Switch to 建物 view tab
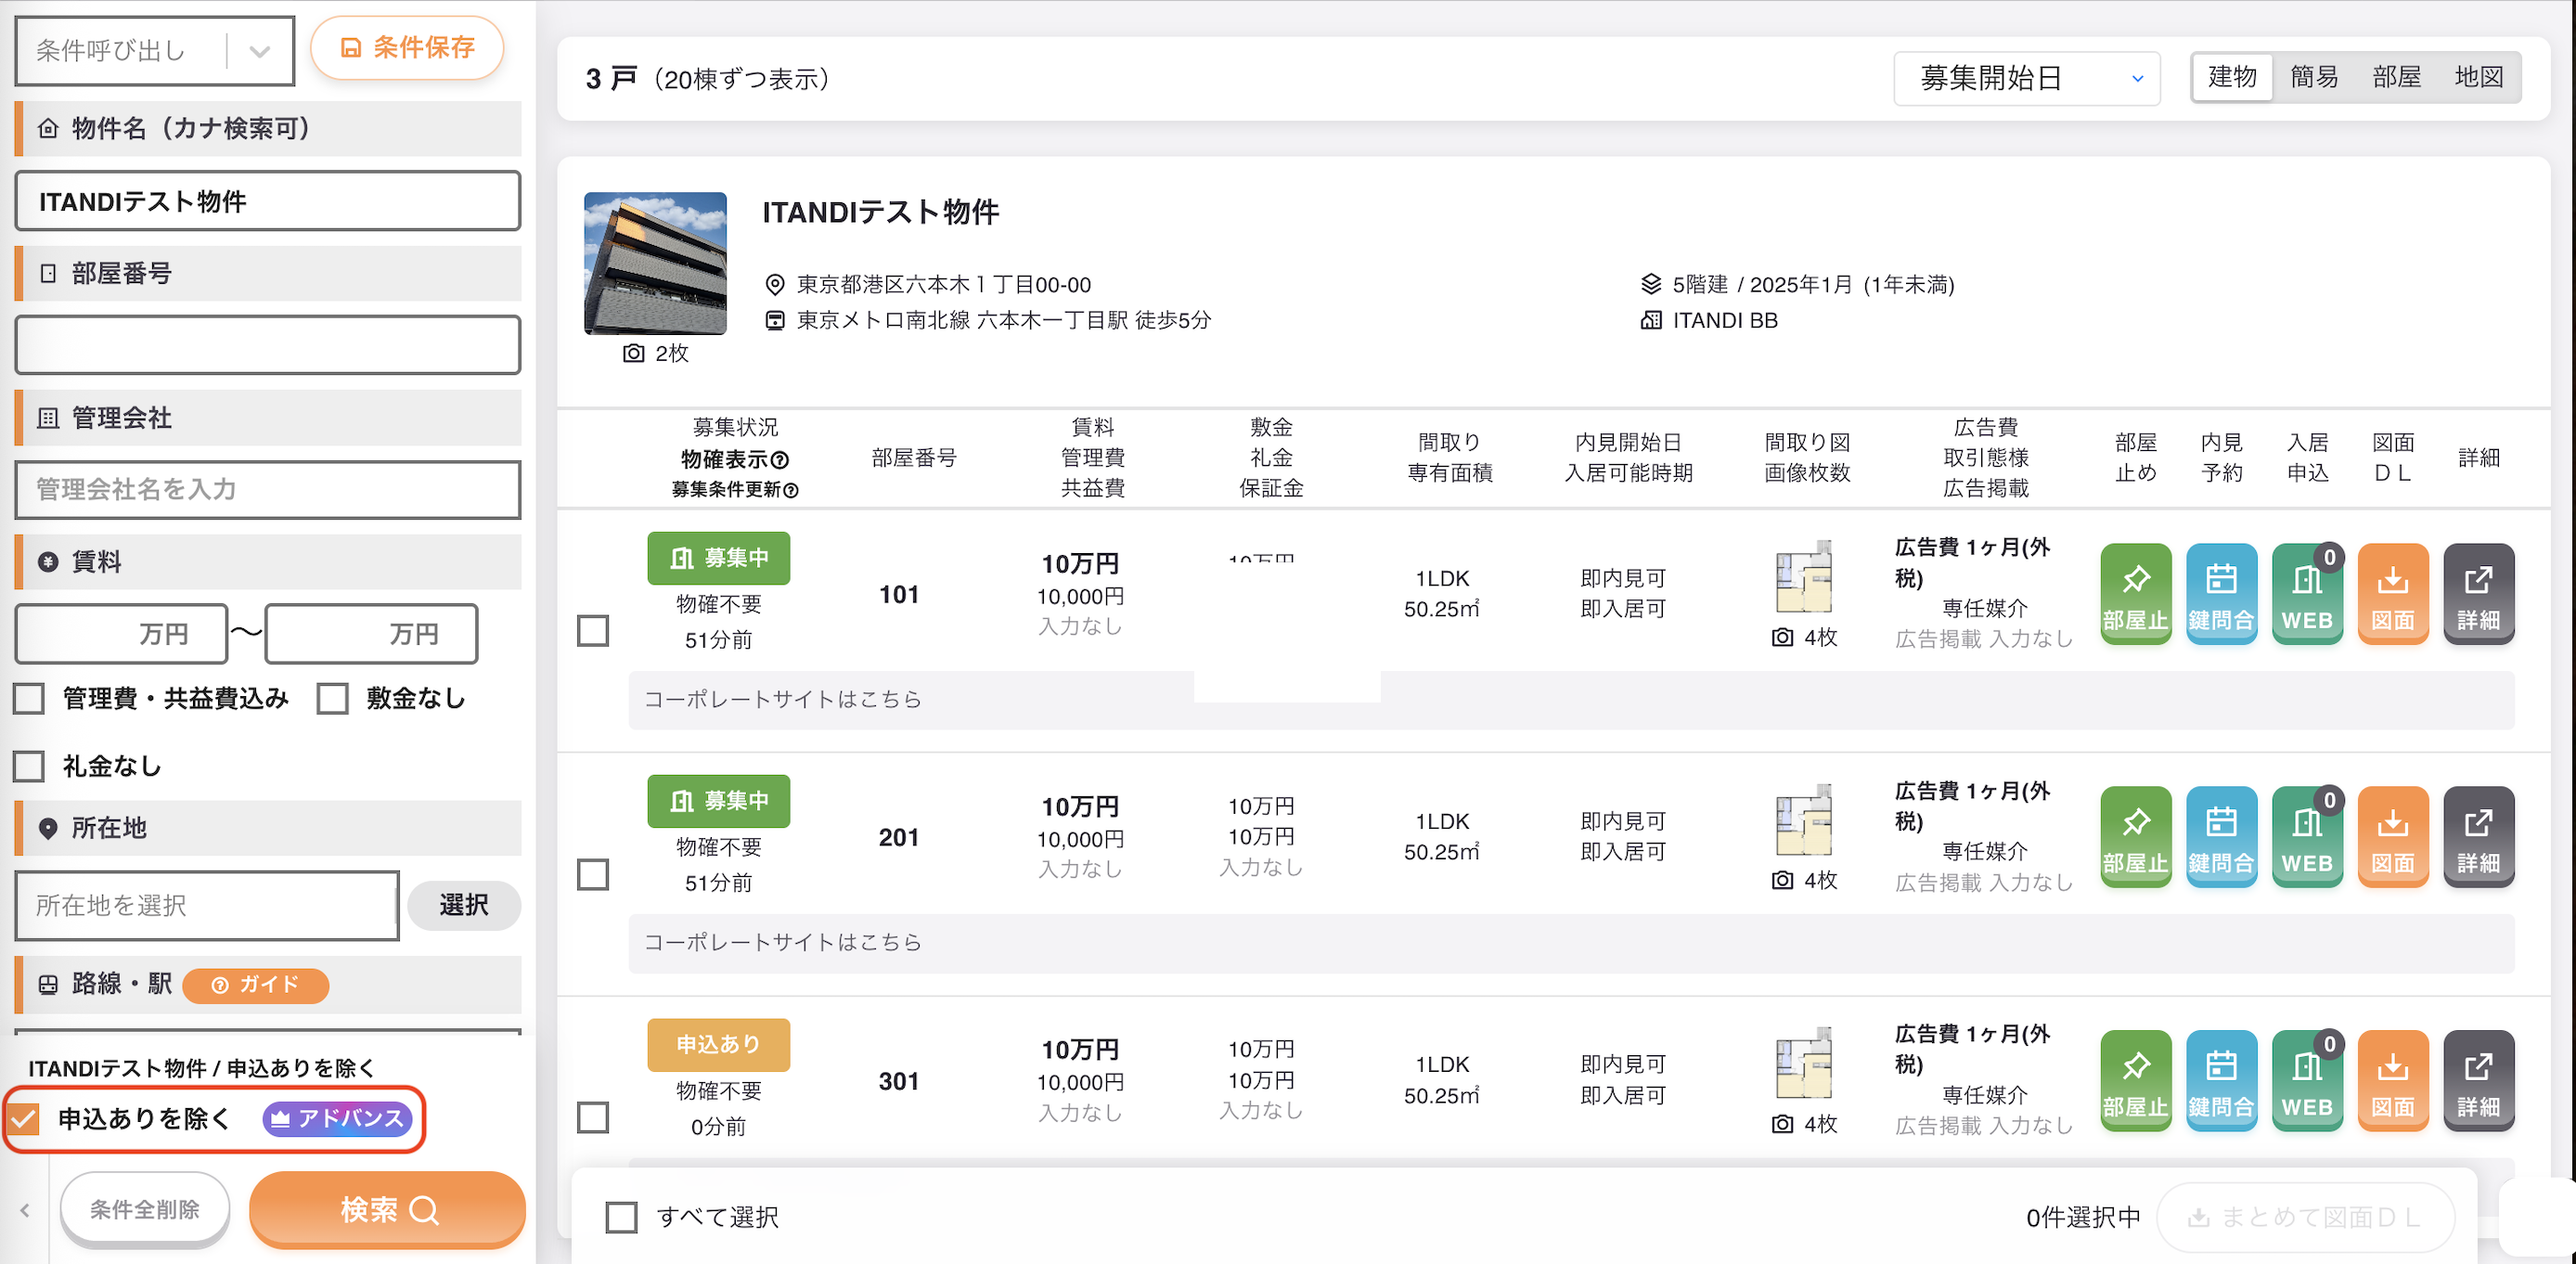Viewport: 2576px width, 1264px height. coord(2232,77)
